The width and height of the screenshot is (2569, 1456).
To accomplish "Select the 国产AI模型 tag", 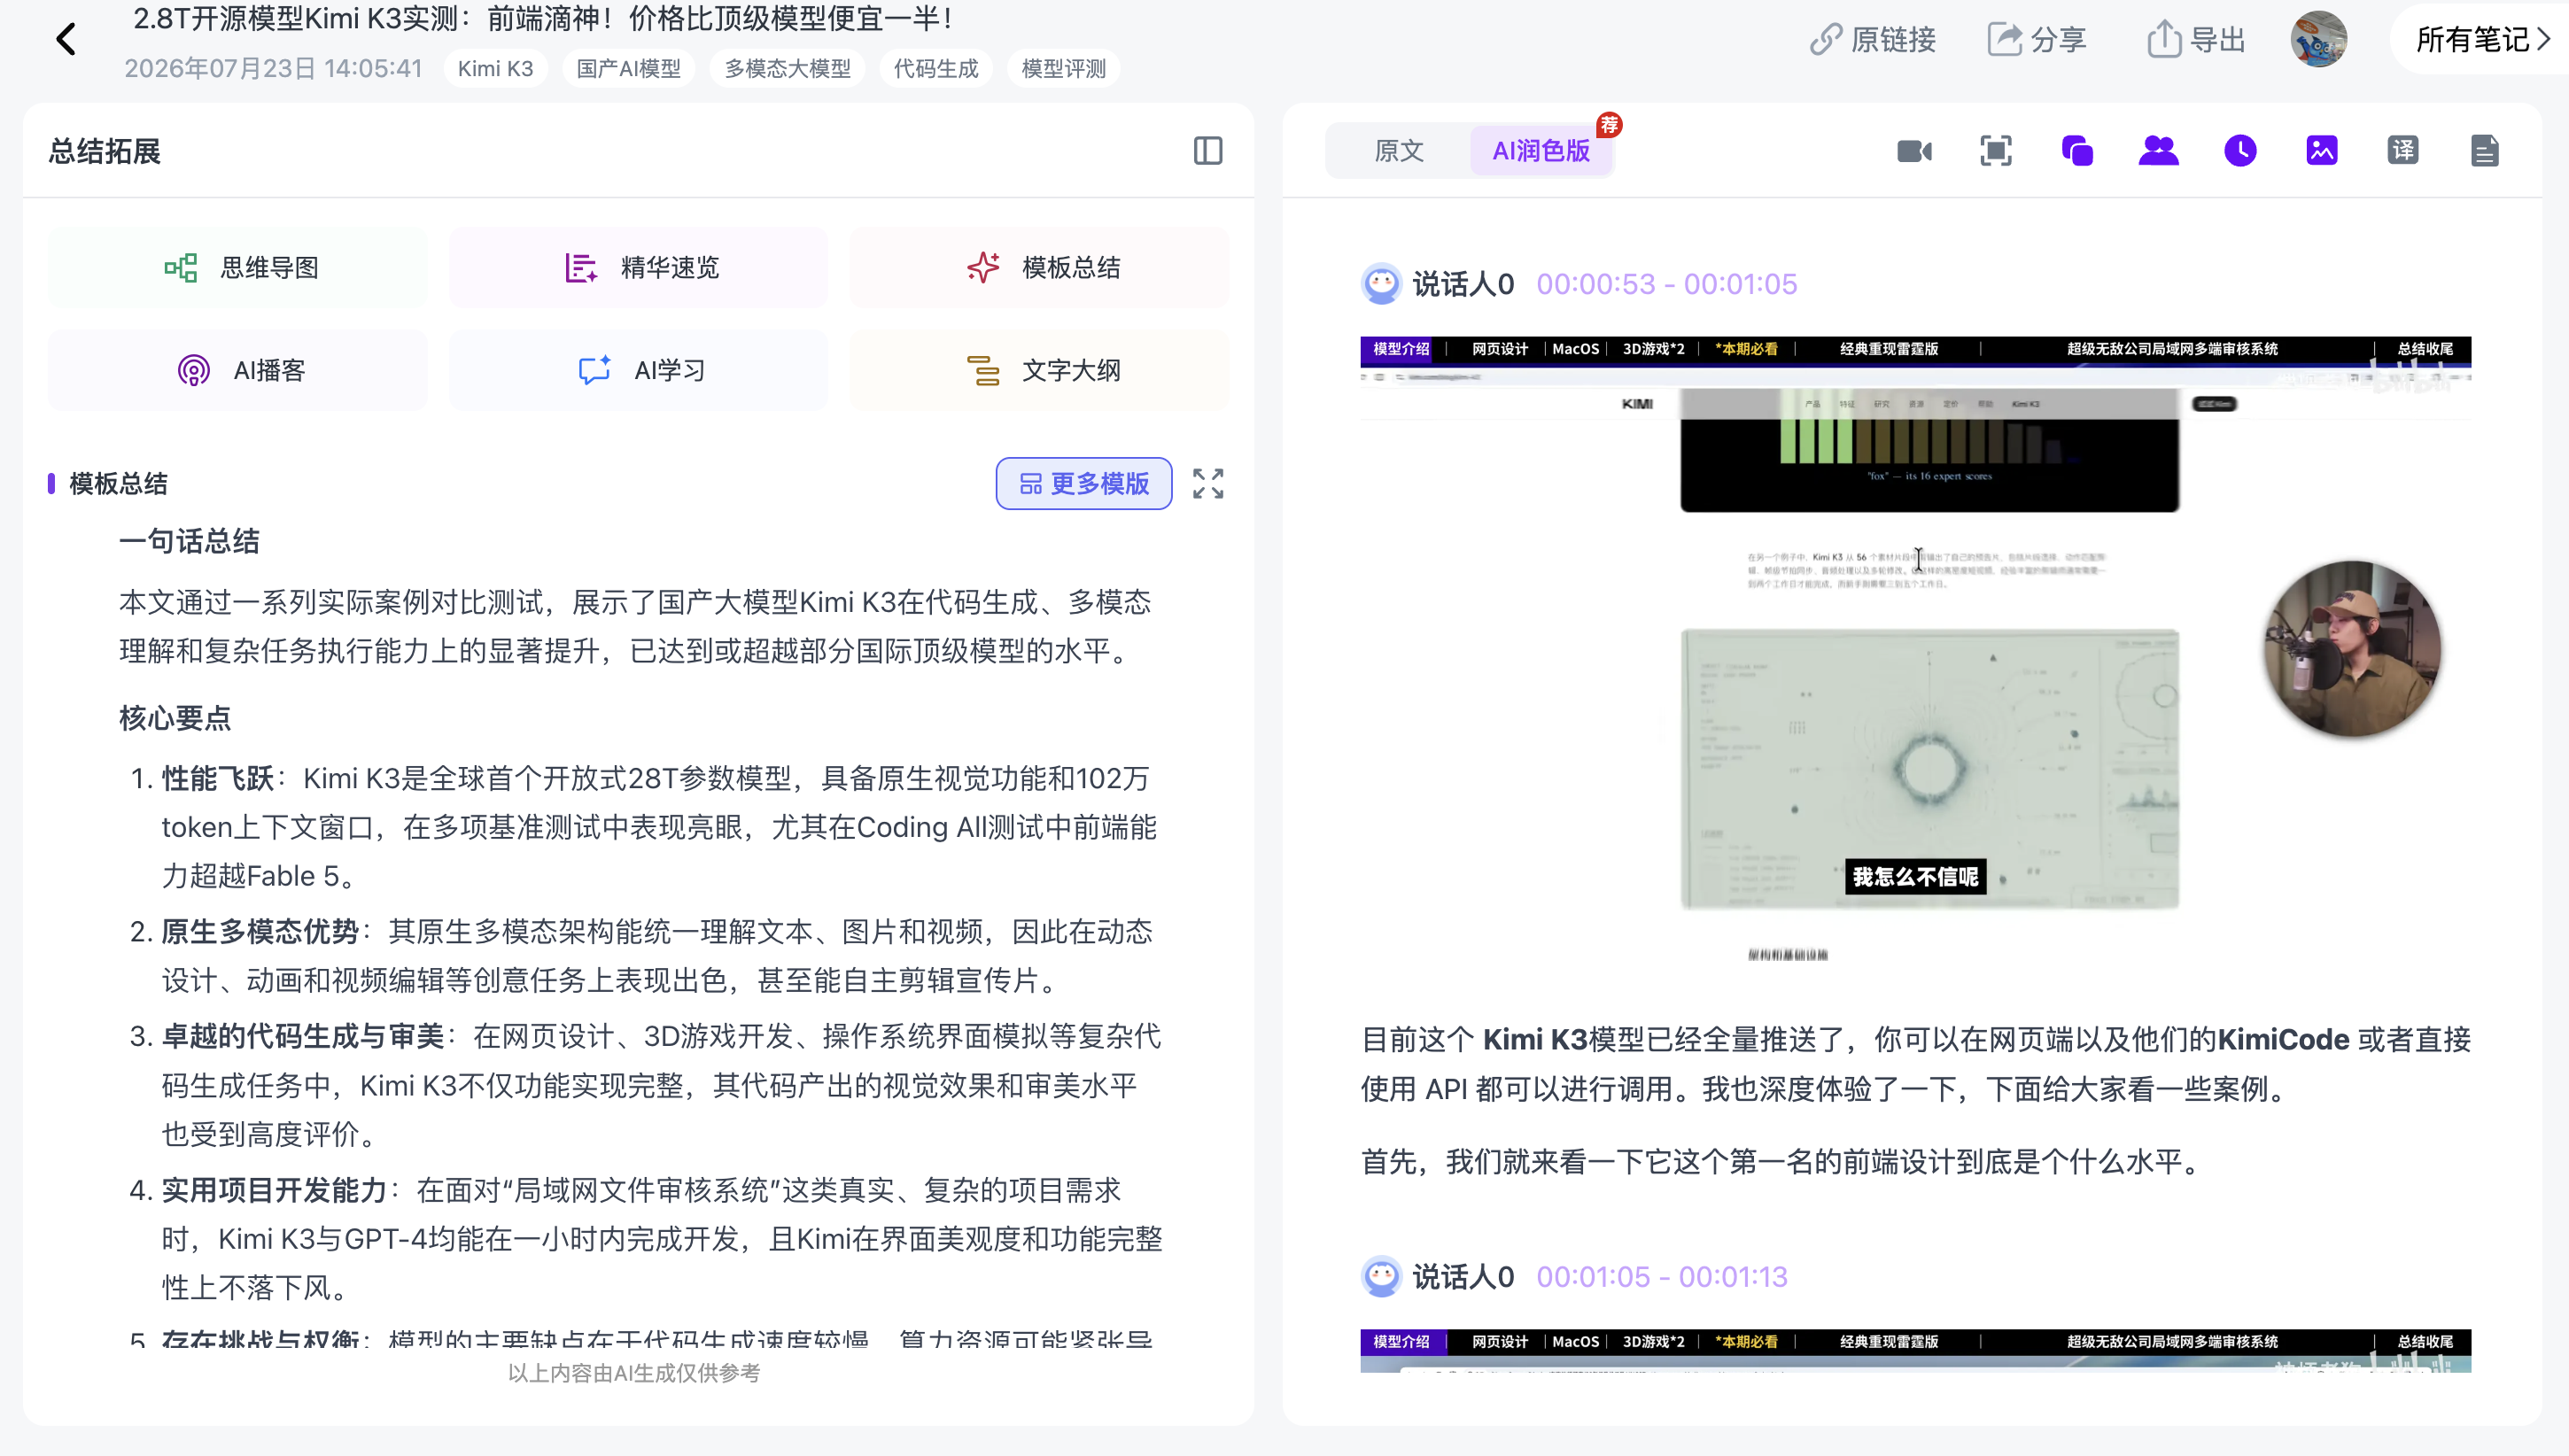I will pos(628,69).
